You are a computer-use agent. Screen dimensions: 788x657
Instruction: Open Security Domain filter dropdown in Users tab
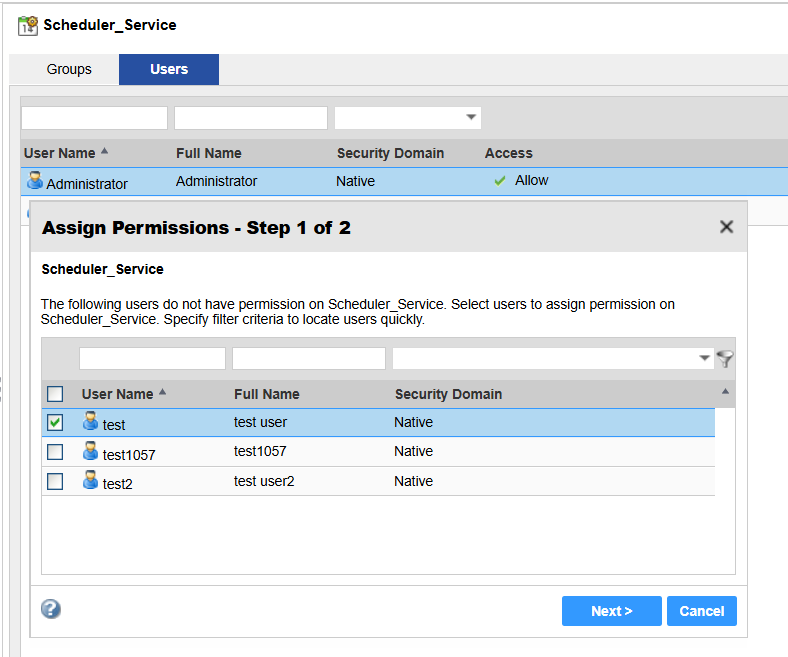pos(471,117)
